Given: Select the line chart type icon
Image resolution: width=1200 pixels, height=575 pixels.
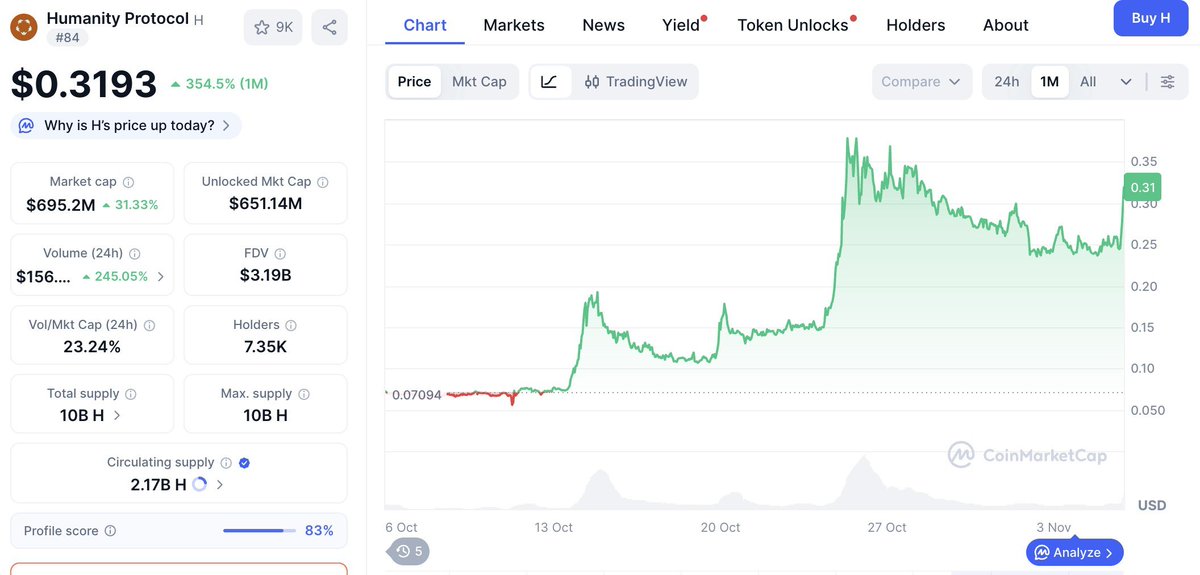Looking at the screenshot, I should 549,82.
